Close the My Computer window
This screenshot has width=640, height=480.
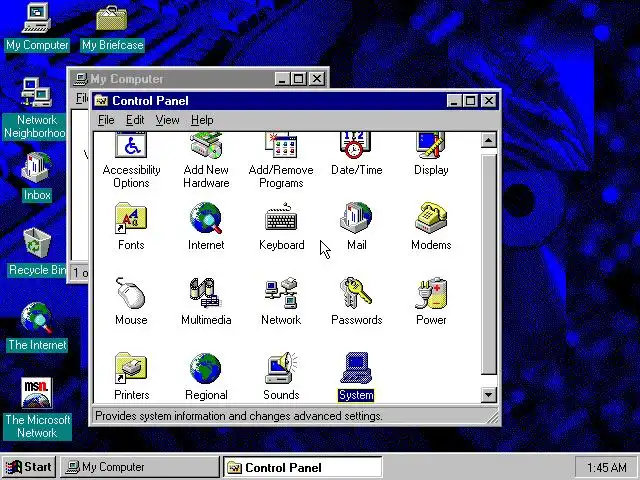pyautogui.click(x=317, y=79)
